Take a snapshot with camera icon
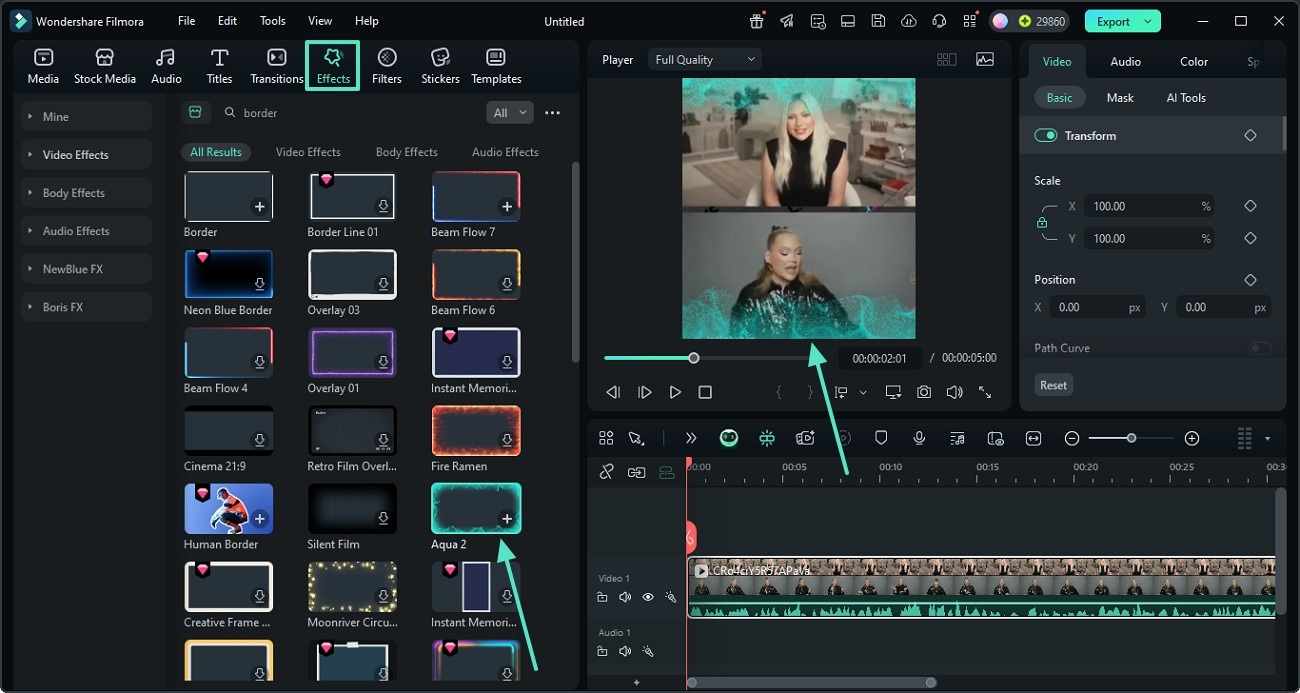Viewport: 1300px width, 693px height. pos(924,392)
